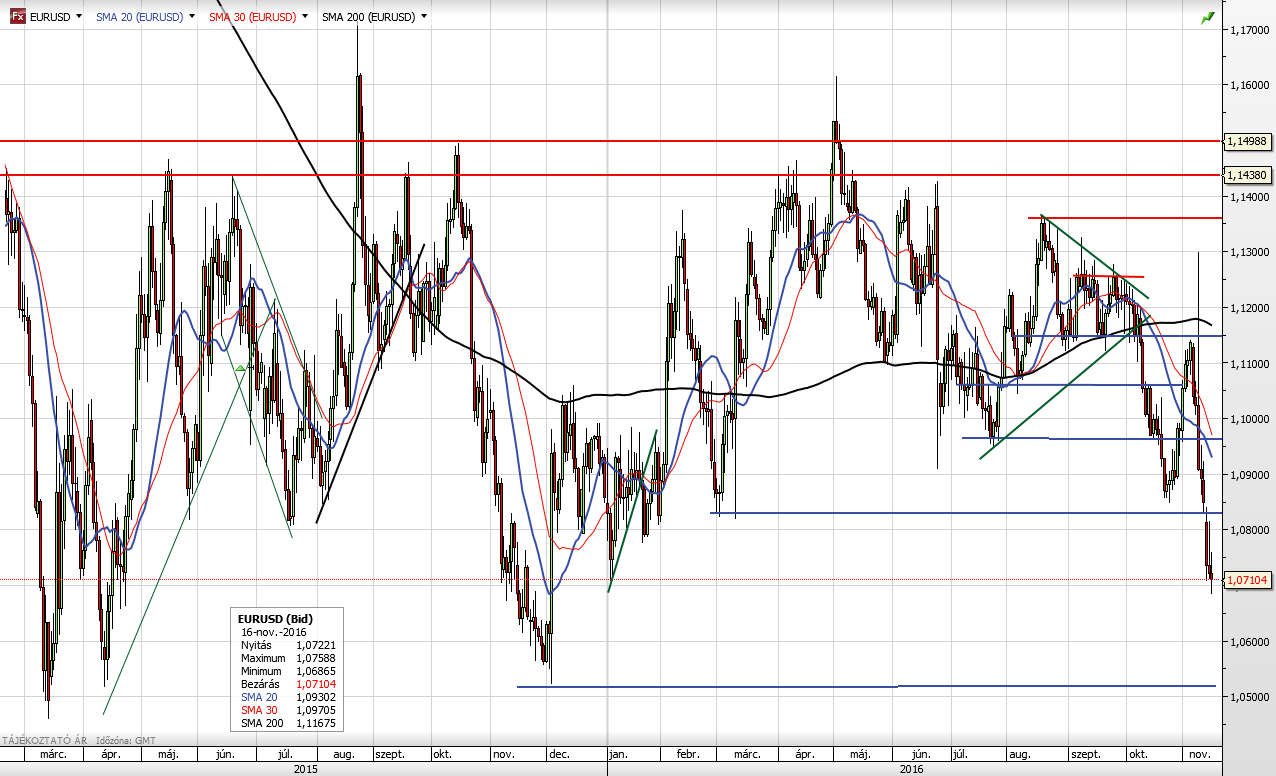Open the EURUSD symbol dropdown
Viewport: 1276px width, 776px height.
[x=79, y=17]
